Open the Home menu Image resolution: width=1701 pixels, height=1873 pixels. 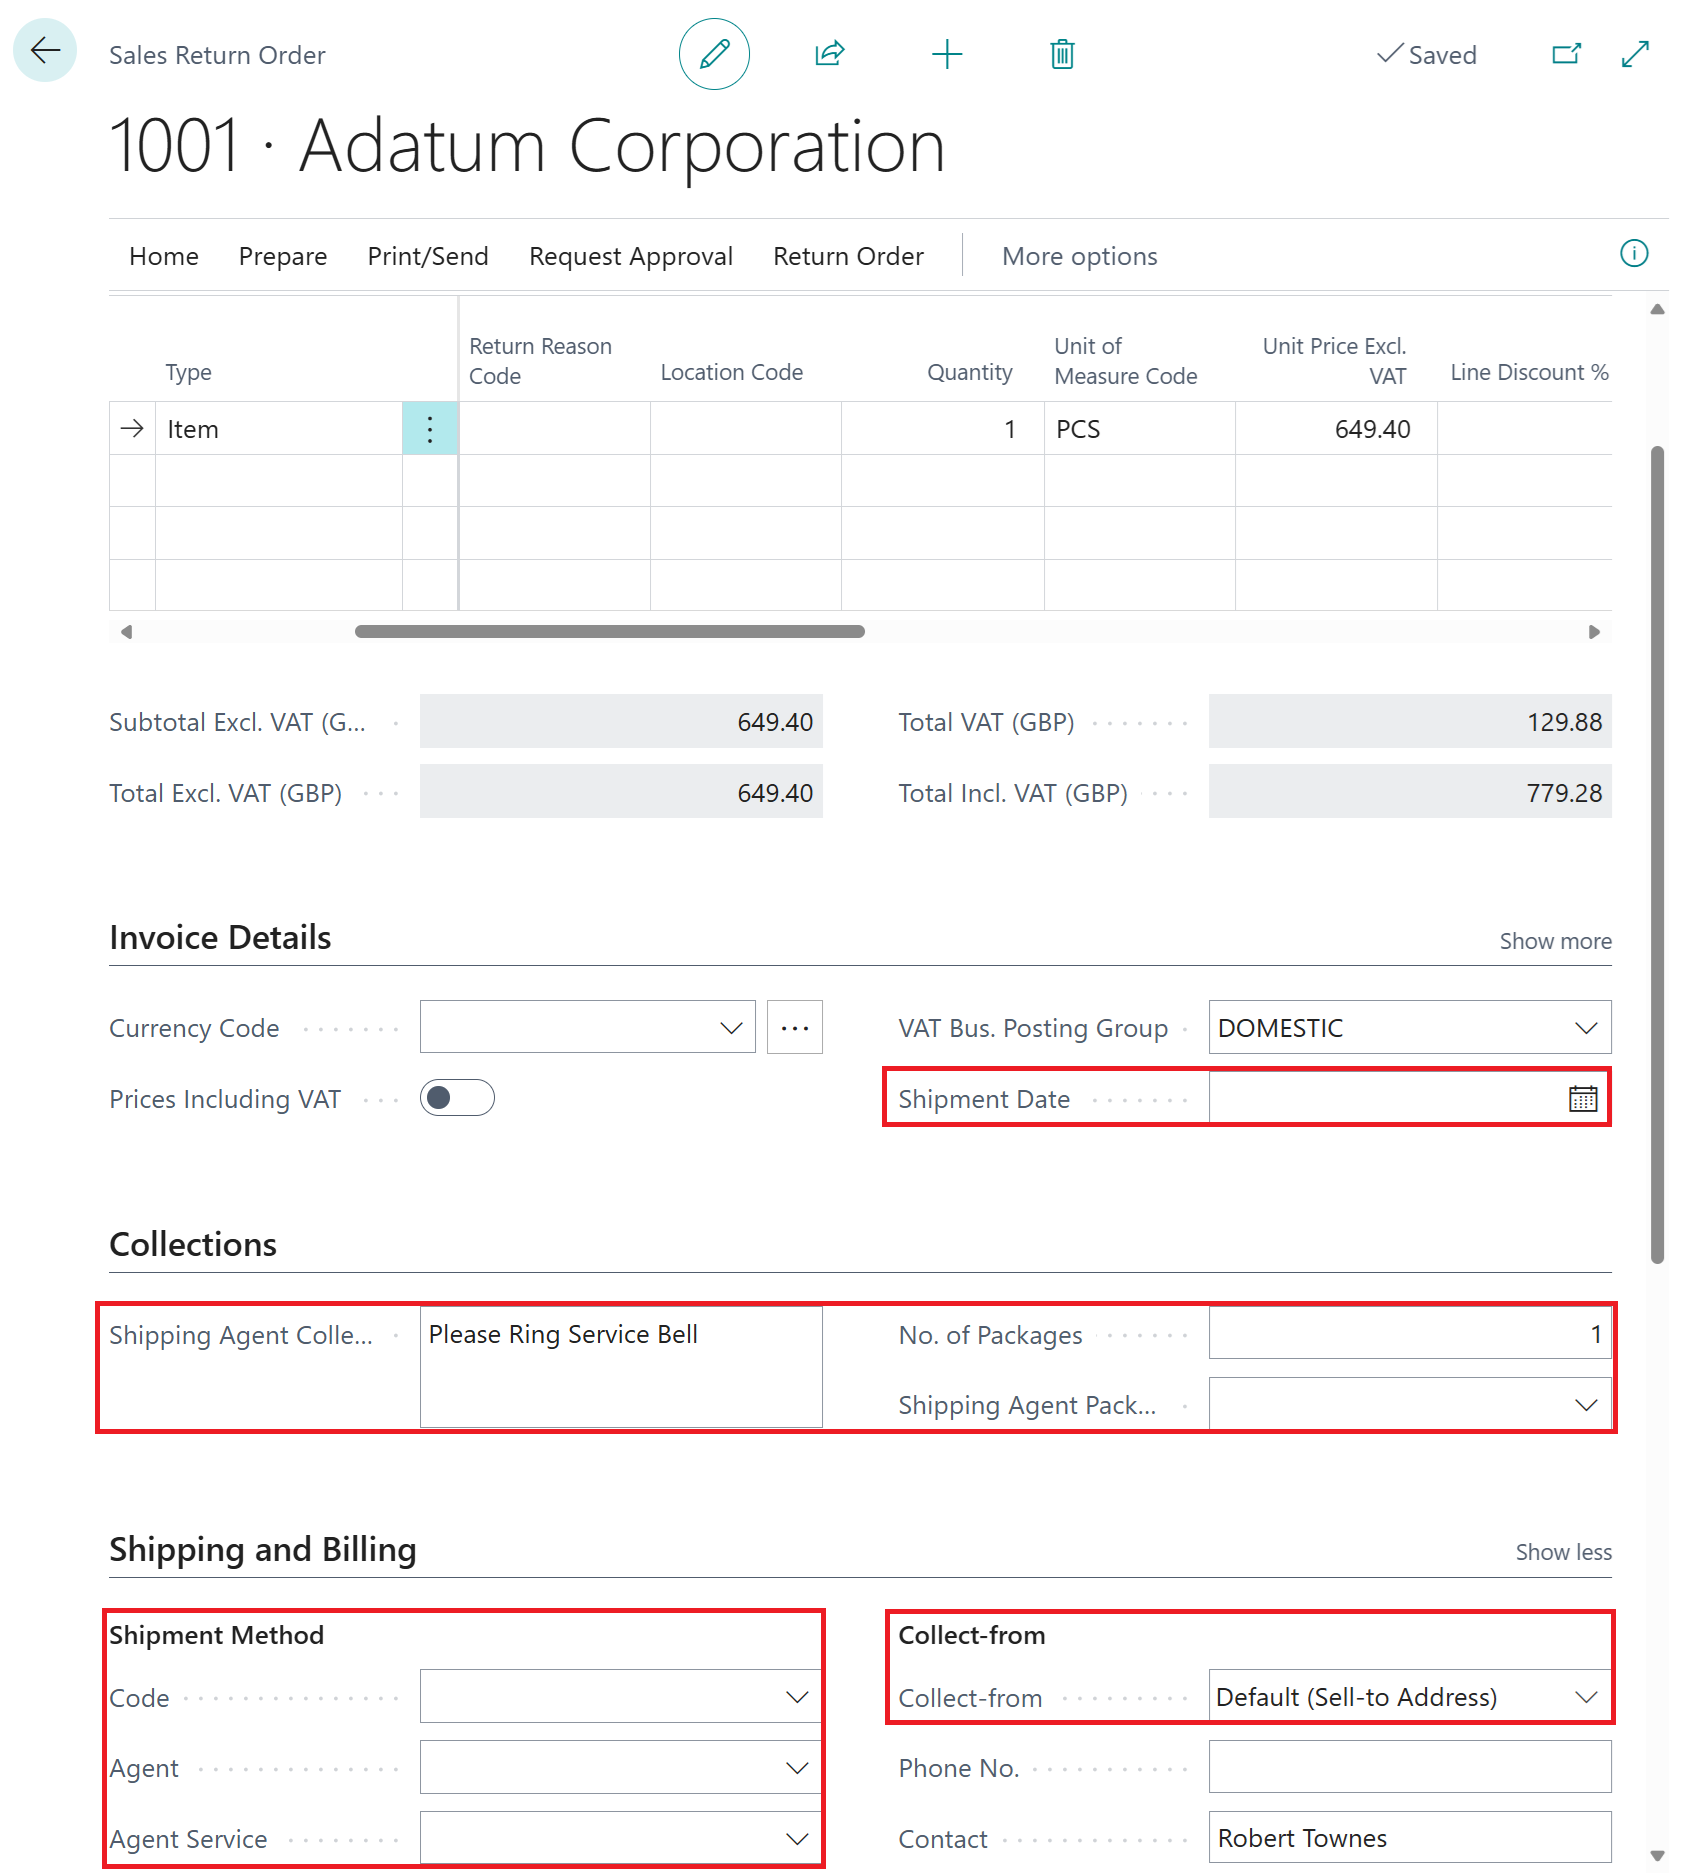point(164,256)
